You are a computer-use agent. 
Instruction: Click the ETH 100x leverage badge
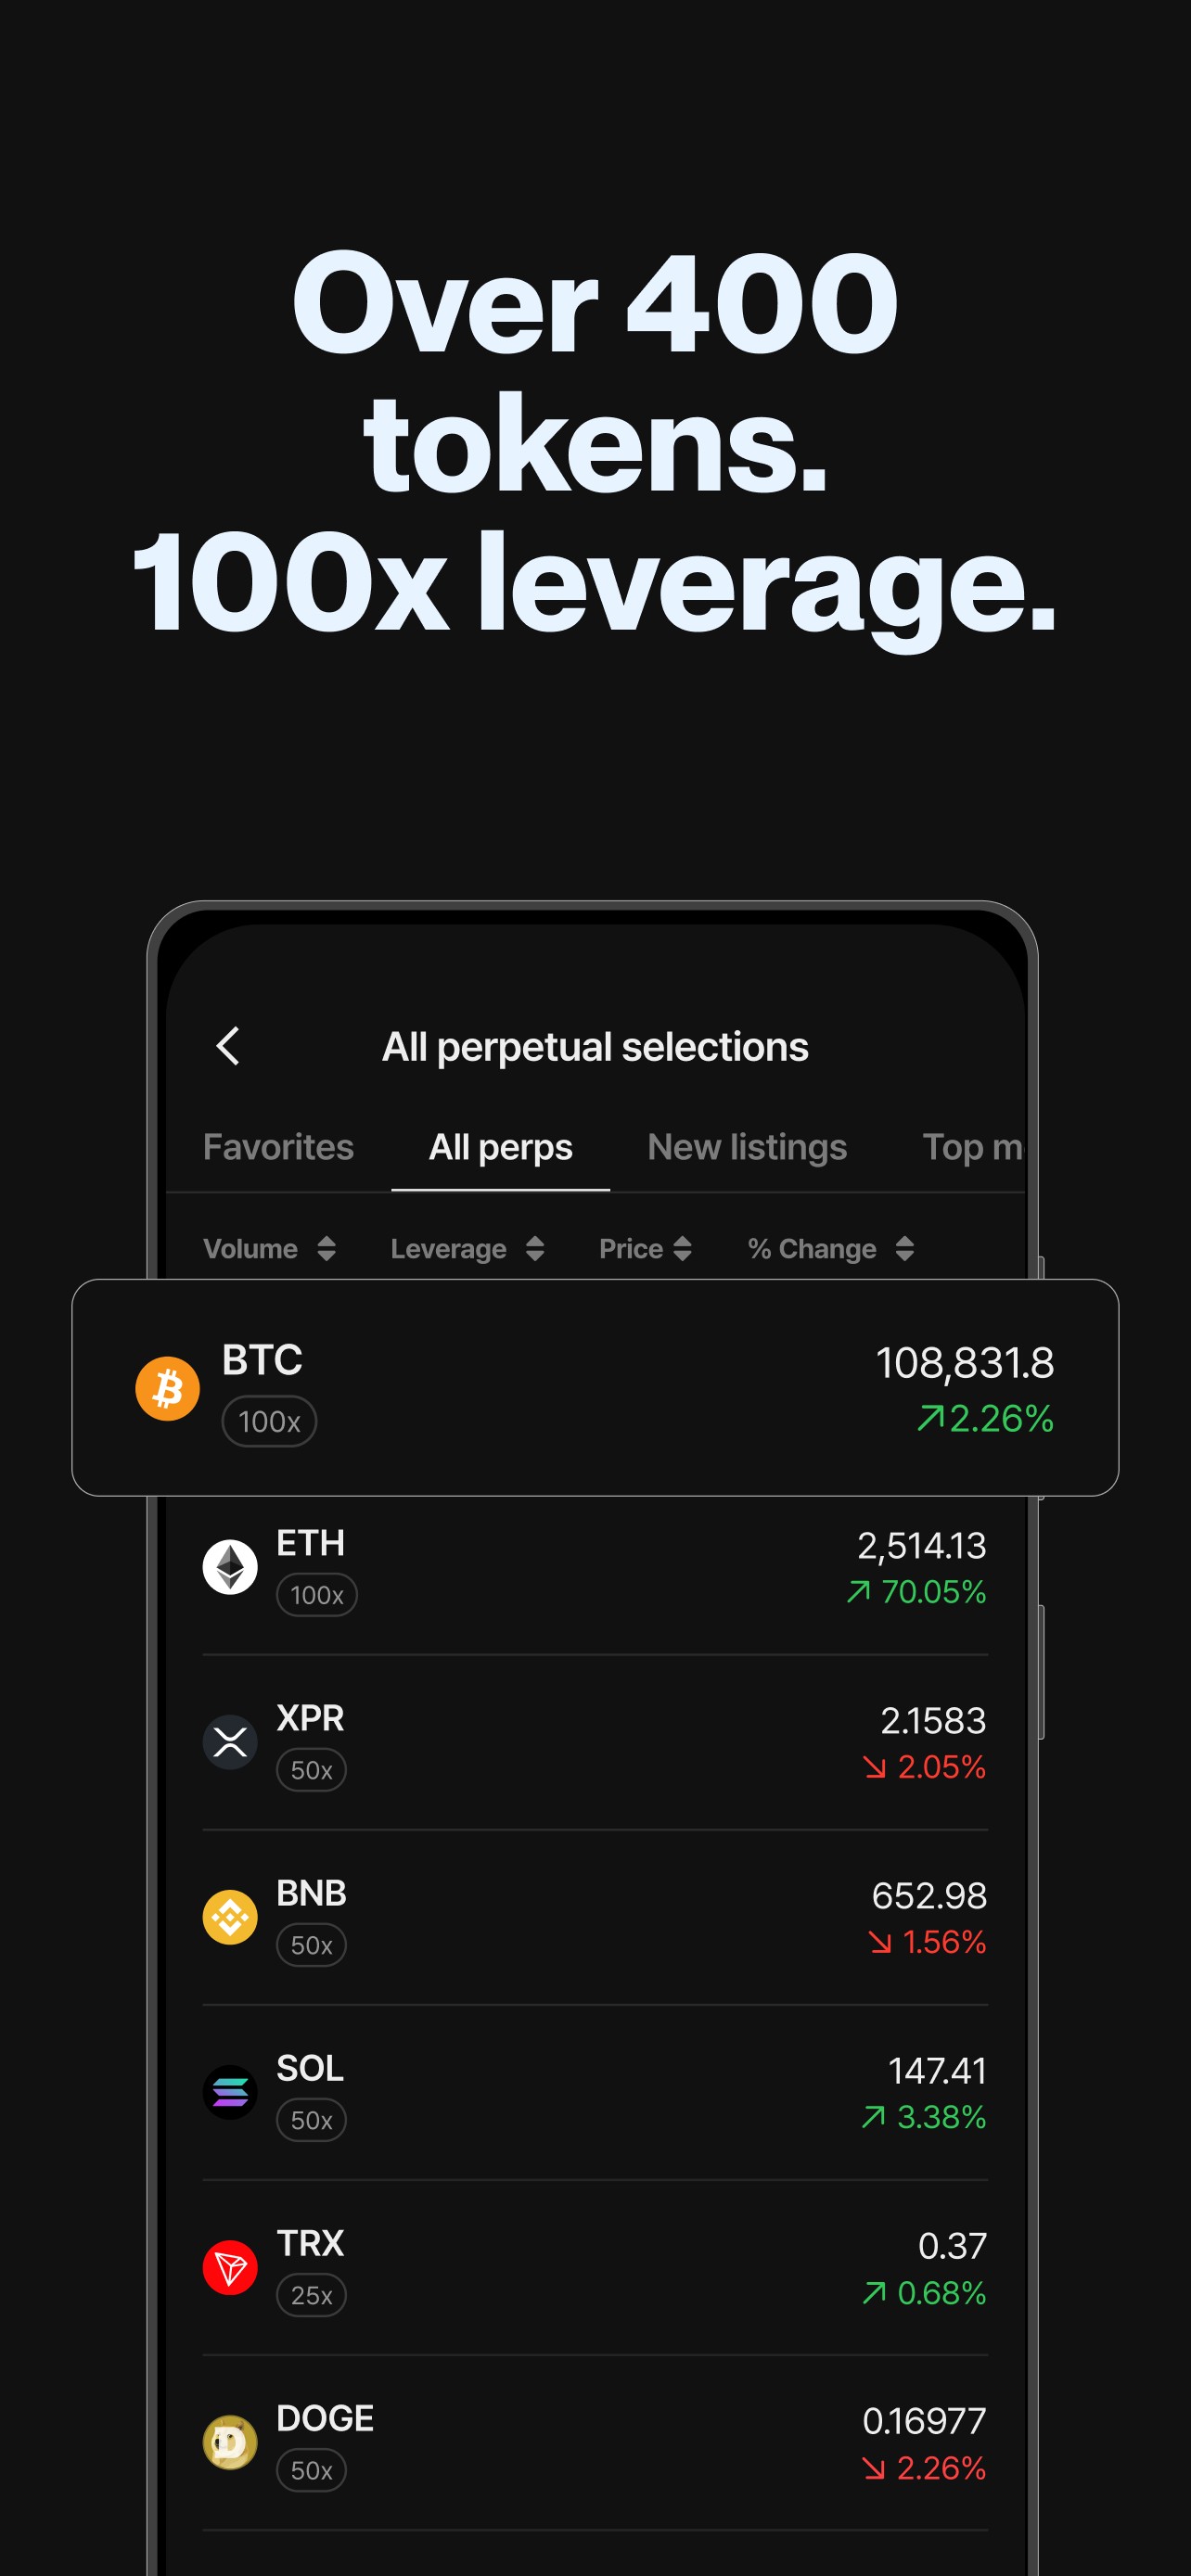(316, 1595)
